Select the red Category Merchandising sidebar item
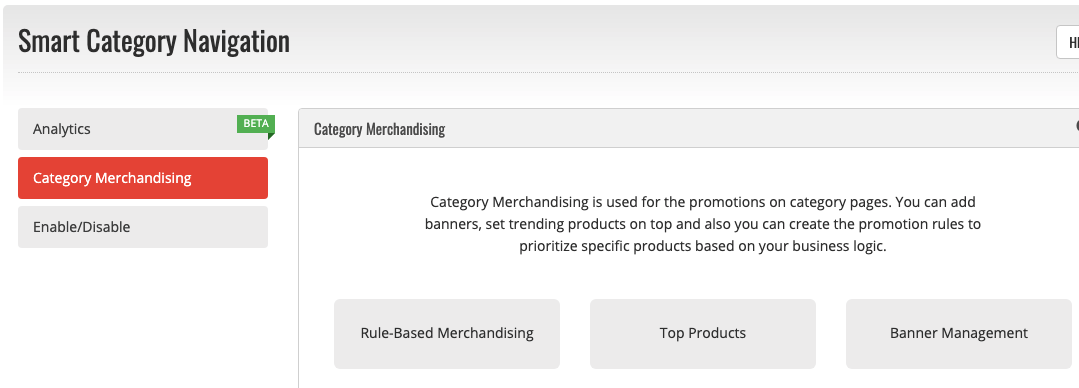Screen dimensions: 1079x388 [143, 177]
